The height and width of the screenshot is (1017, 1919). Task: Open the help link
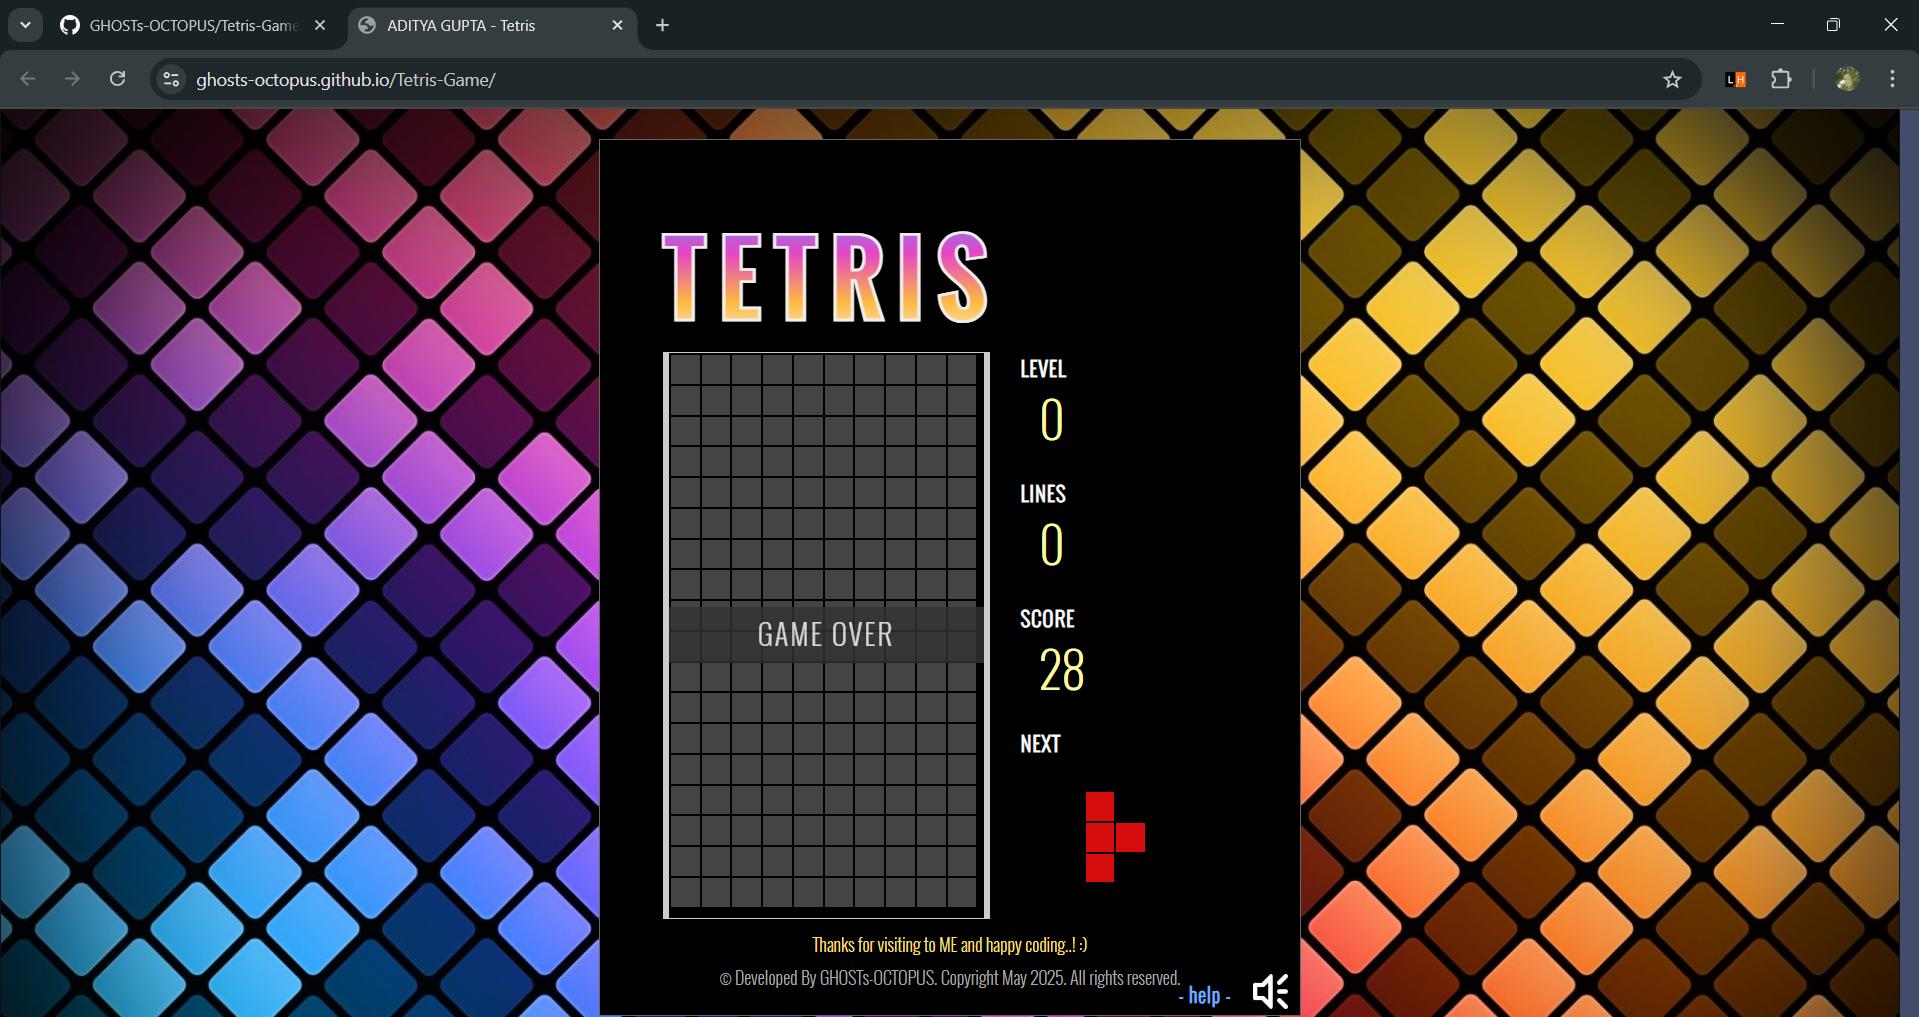[x=1204, y=995]
